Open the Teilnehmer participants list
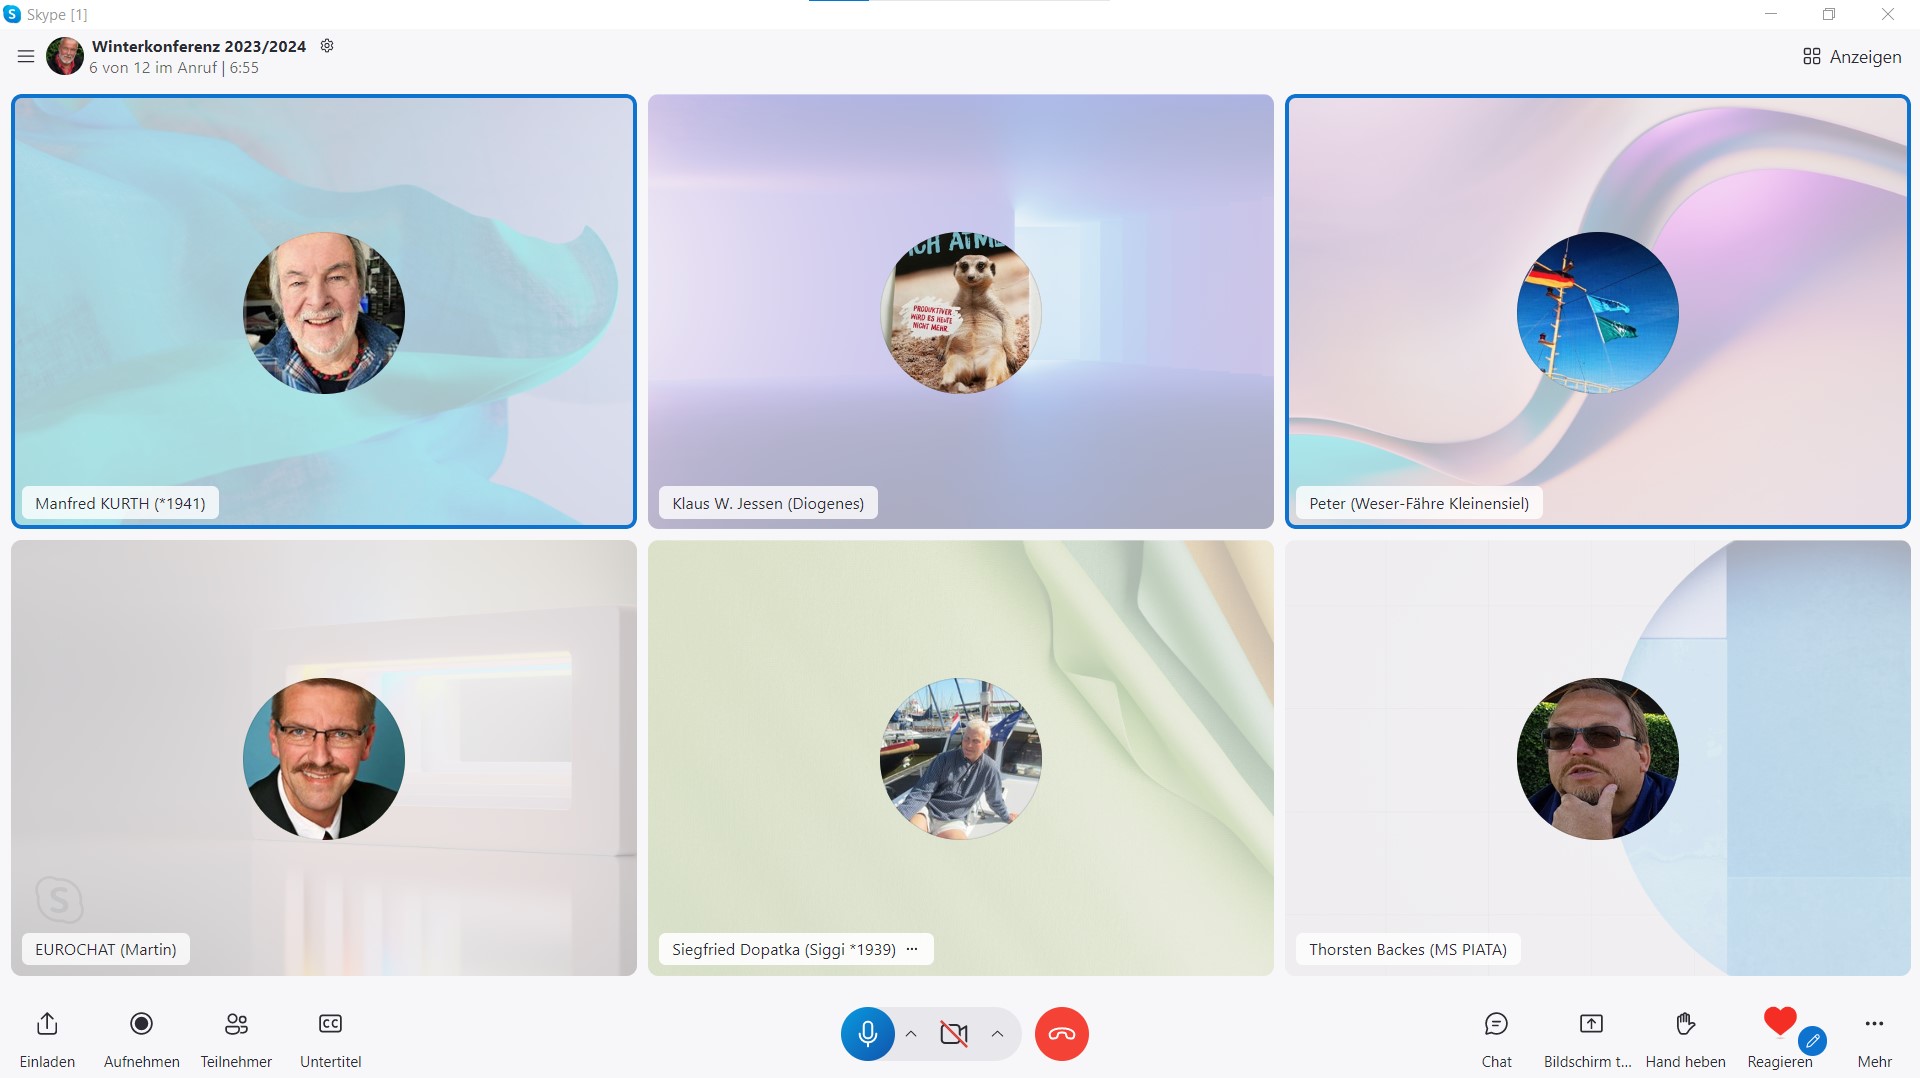 (x=236, y=1024)
